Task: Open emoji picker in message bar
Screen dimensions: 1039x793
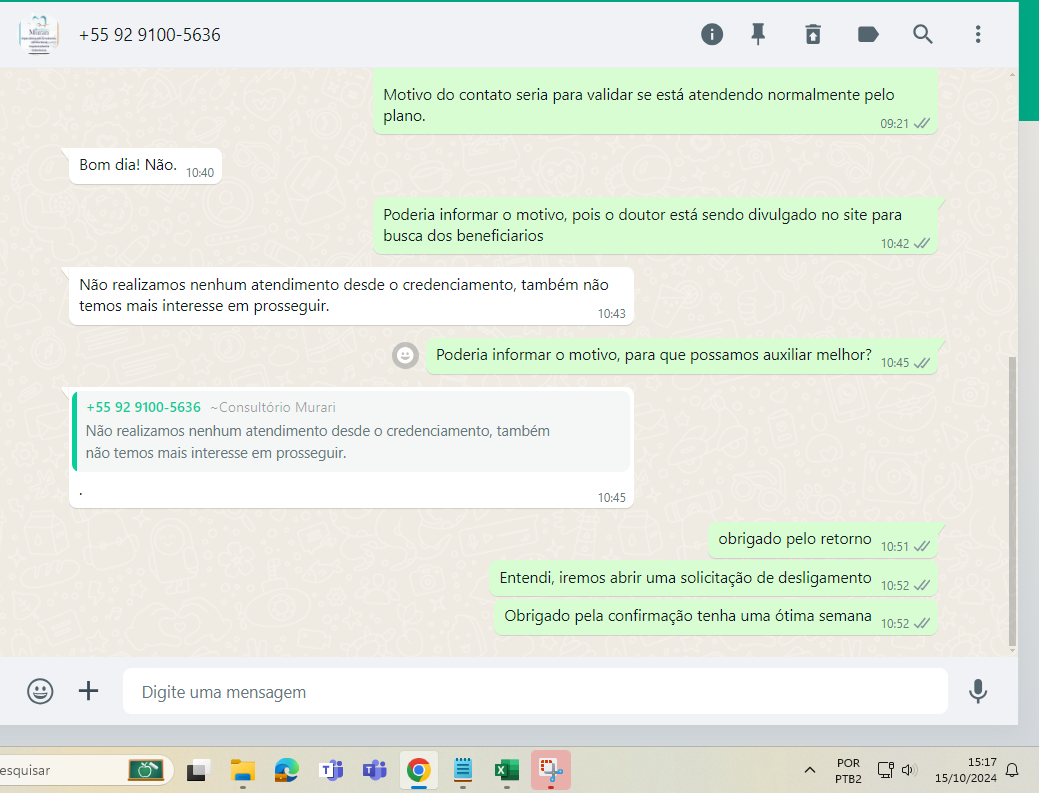Action: click(40, 691)
